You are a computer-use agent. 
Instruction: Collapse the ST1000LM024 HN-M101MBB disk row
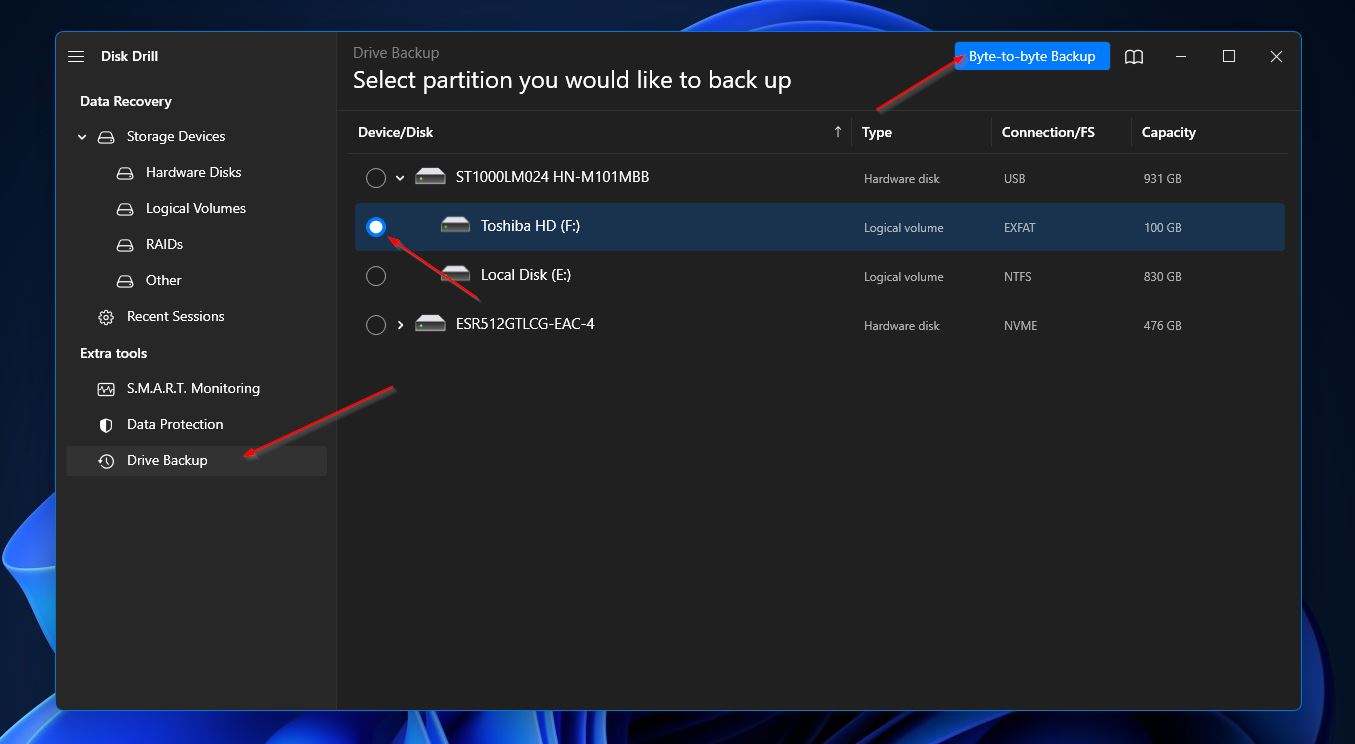pos(400,178)
